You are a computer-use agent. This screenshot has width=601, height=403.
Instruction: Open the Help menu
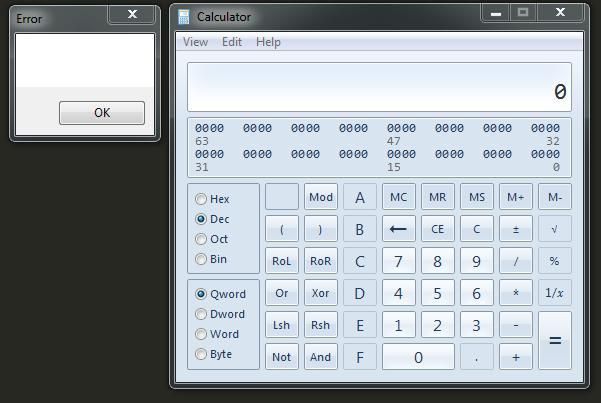pos(268,41)
